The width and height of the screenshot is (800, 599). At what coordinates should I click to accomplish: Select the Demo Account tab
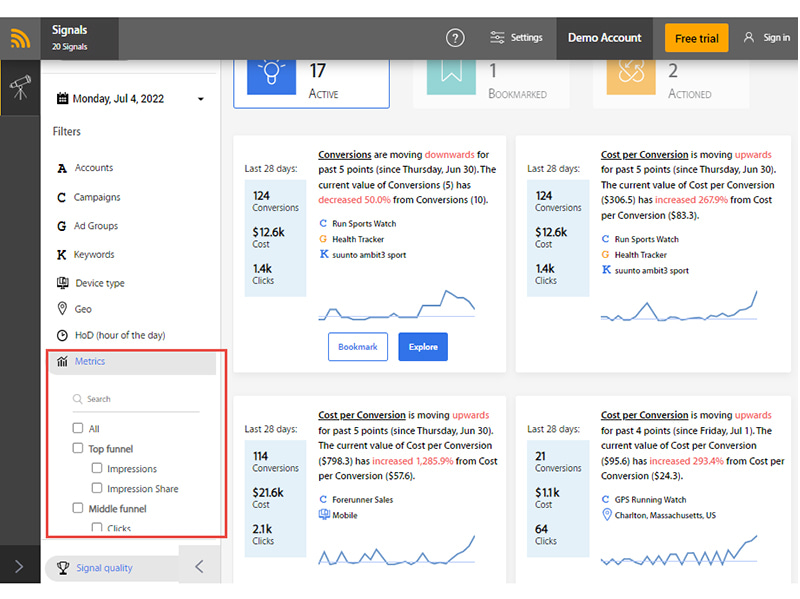605,38
